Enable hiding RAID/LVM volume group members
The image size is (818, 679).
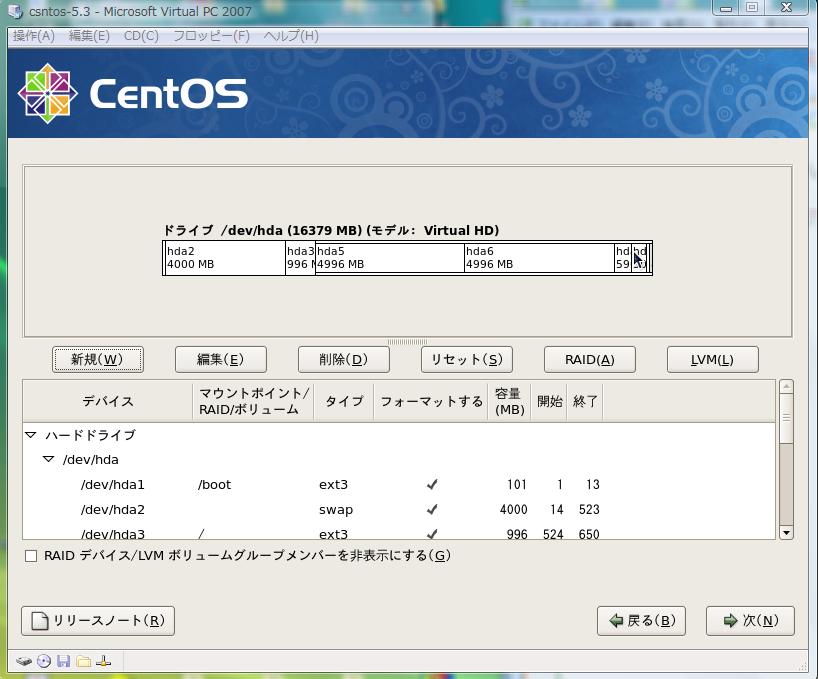point(31,556)
